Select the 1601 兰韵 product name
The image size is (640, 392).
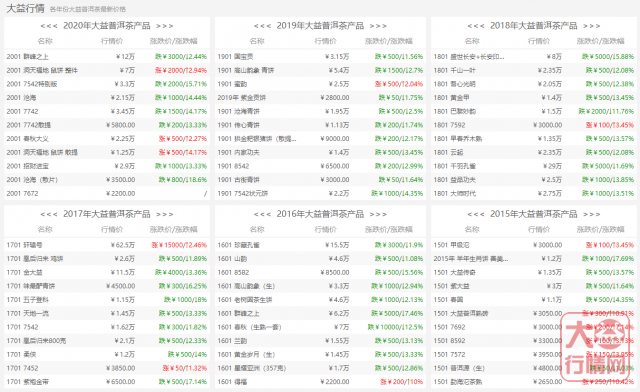[x=232, y=341]
